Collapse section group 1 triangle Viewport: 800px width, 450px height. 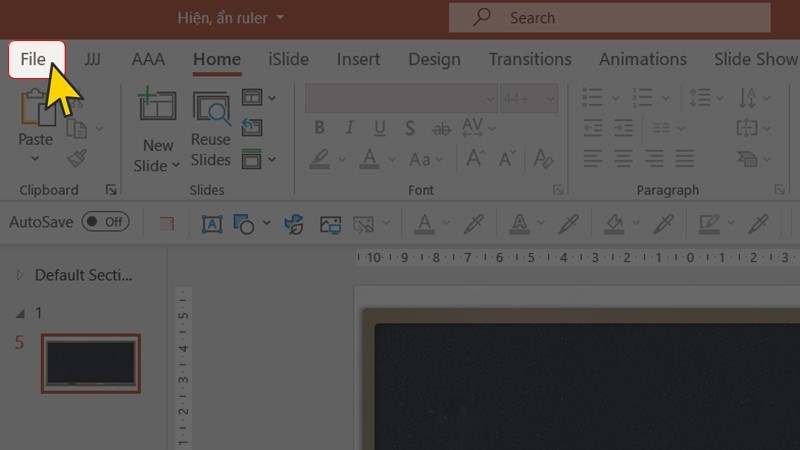20,313
